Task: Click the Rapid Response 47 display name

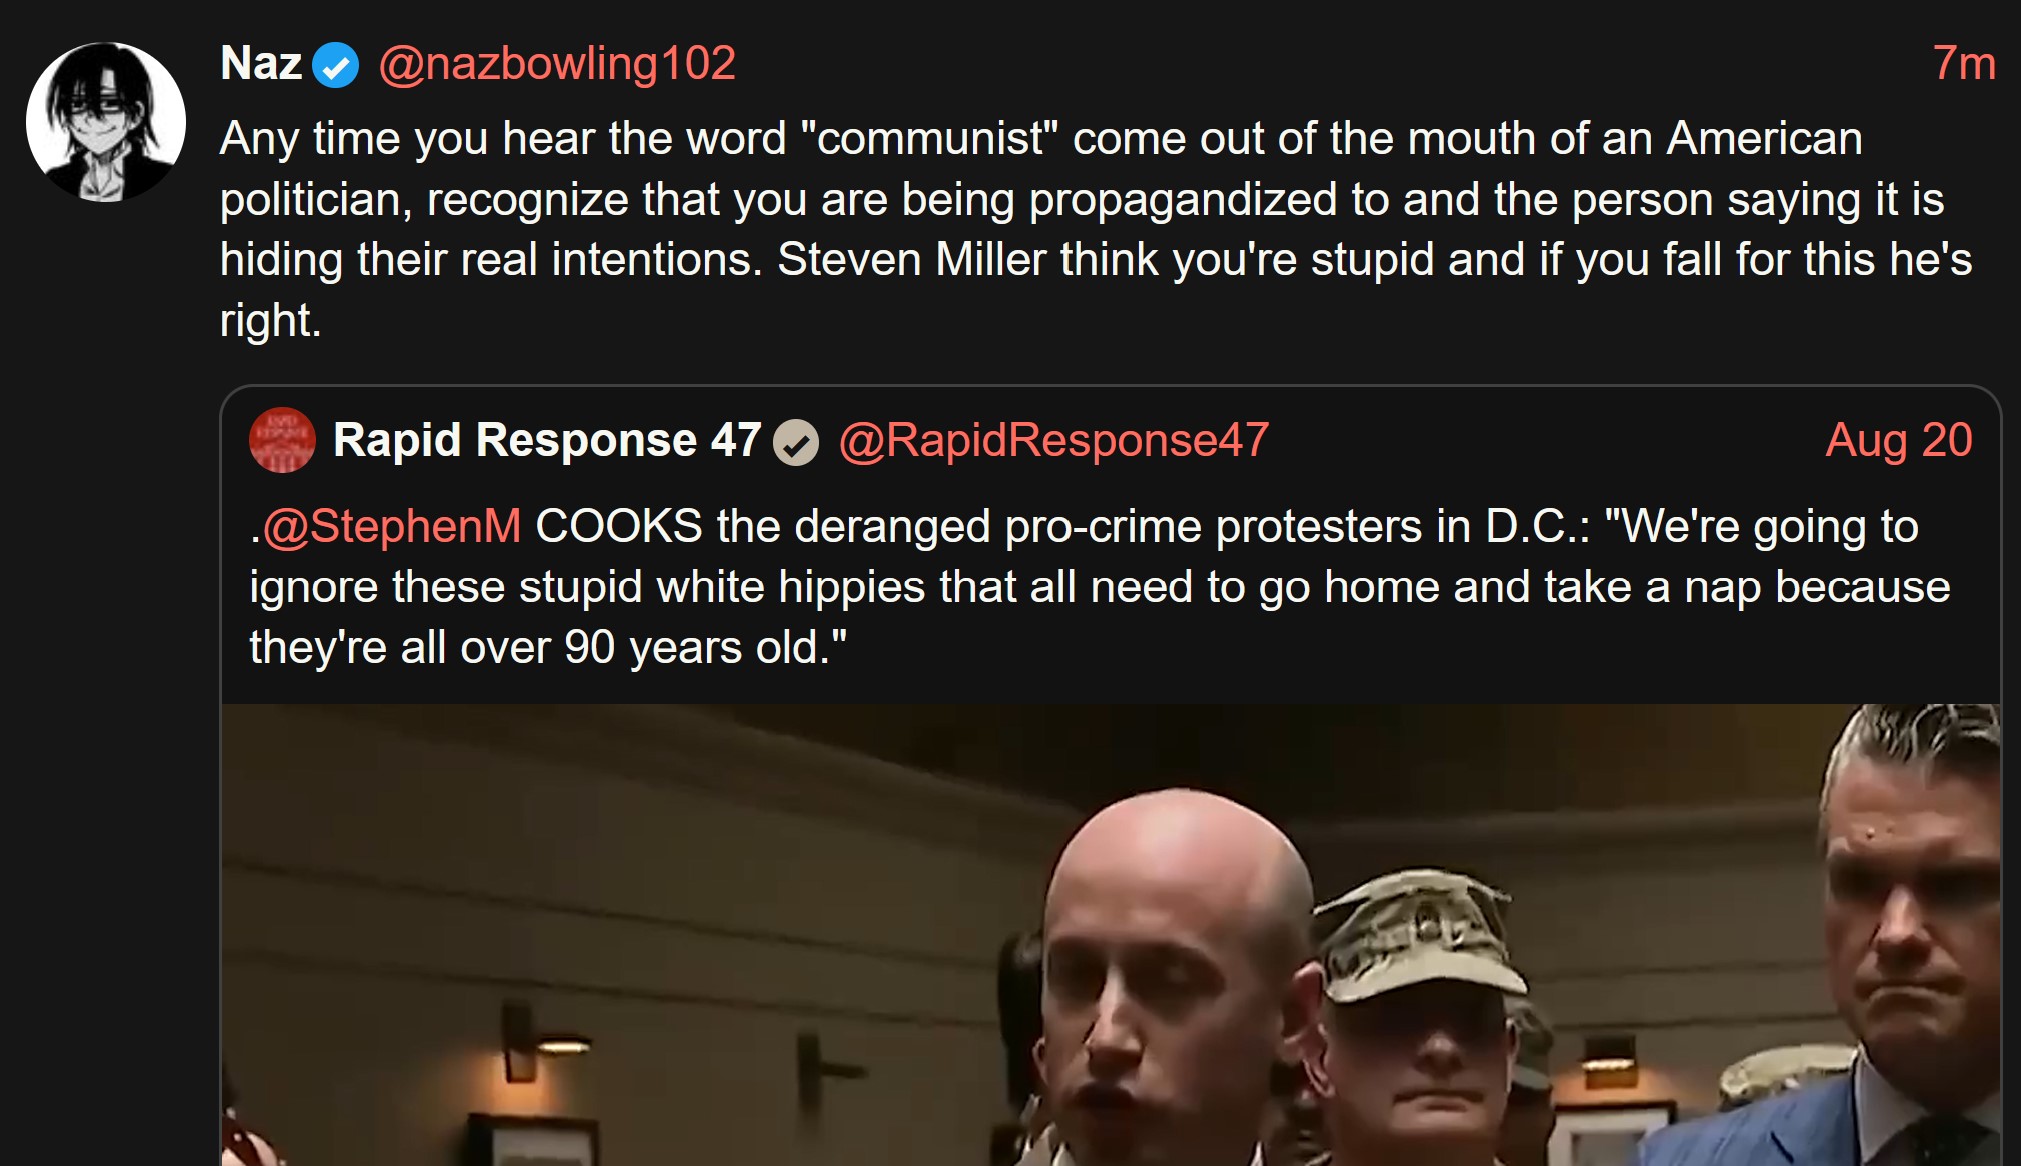Action: [x=547, y=440]
